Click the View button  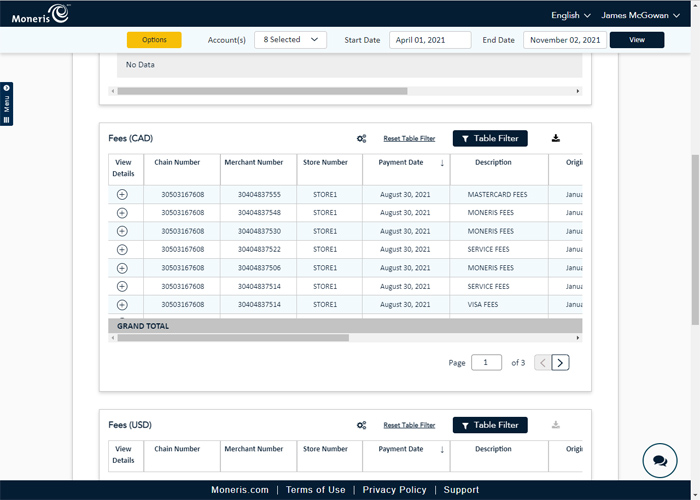(637, 40)
